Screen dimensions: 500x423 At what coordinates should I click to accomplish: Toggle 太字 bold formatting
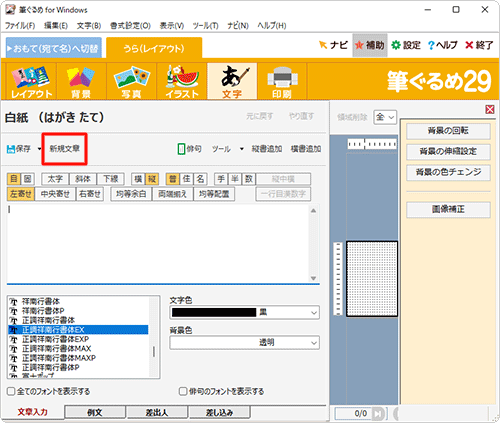coord(55,179)
